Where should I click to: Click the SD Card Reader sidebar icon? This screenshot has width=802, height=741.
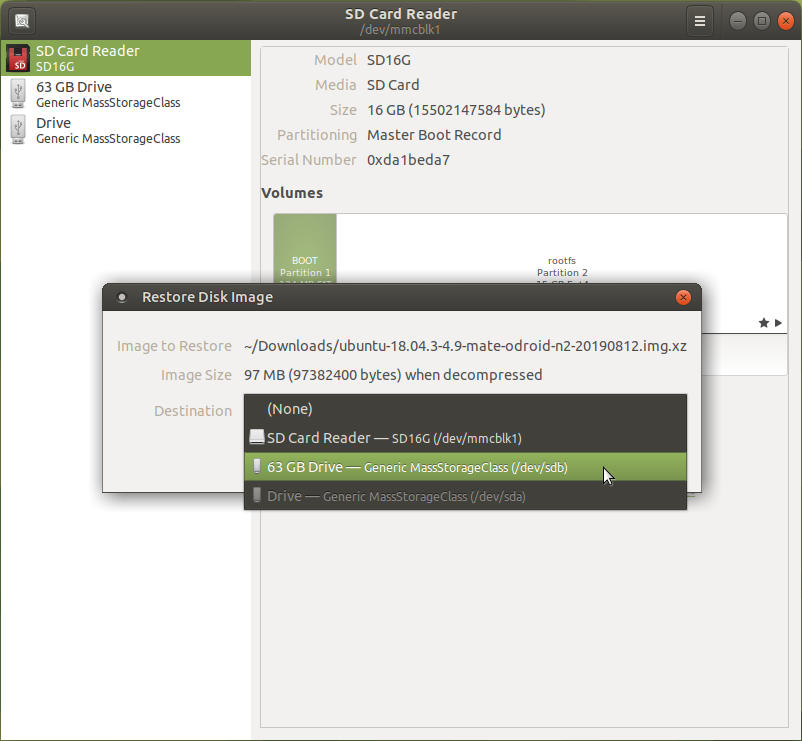18,59
